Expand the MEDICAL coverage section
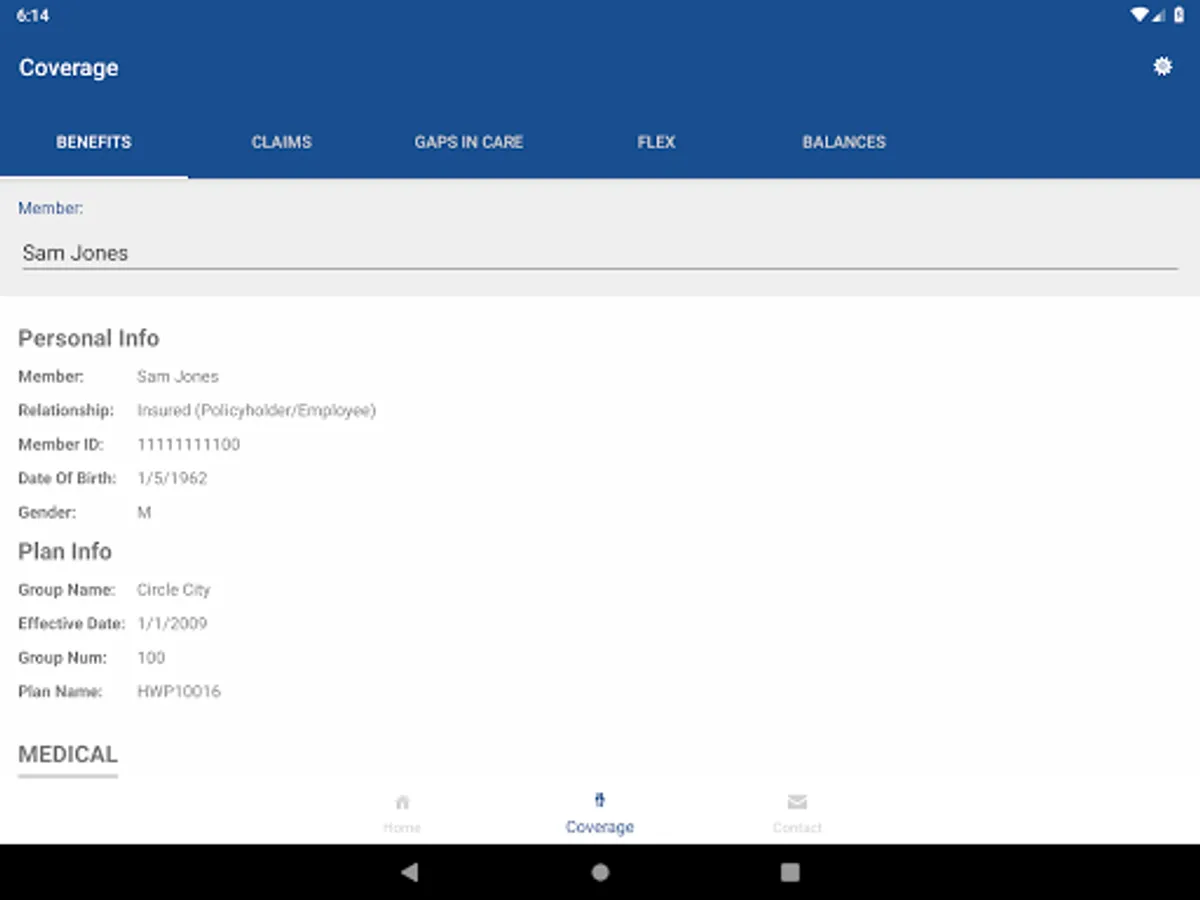1200x900 pixels. pyautogui.click(x=67, y=754)
